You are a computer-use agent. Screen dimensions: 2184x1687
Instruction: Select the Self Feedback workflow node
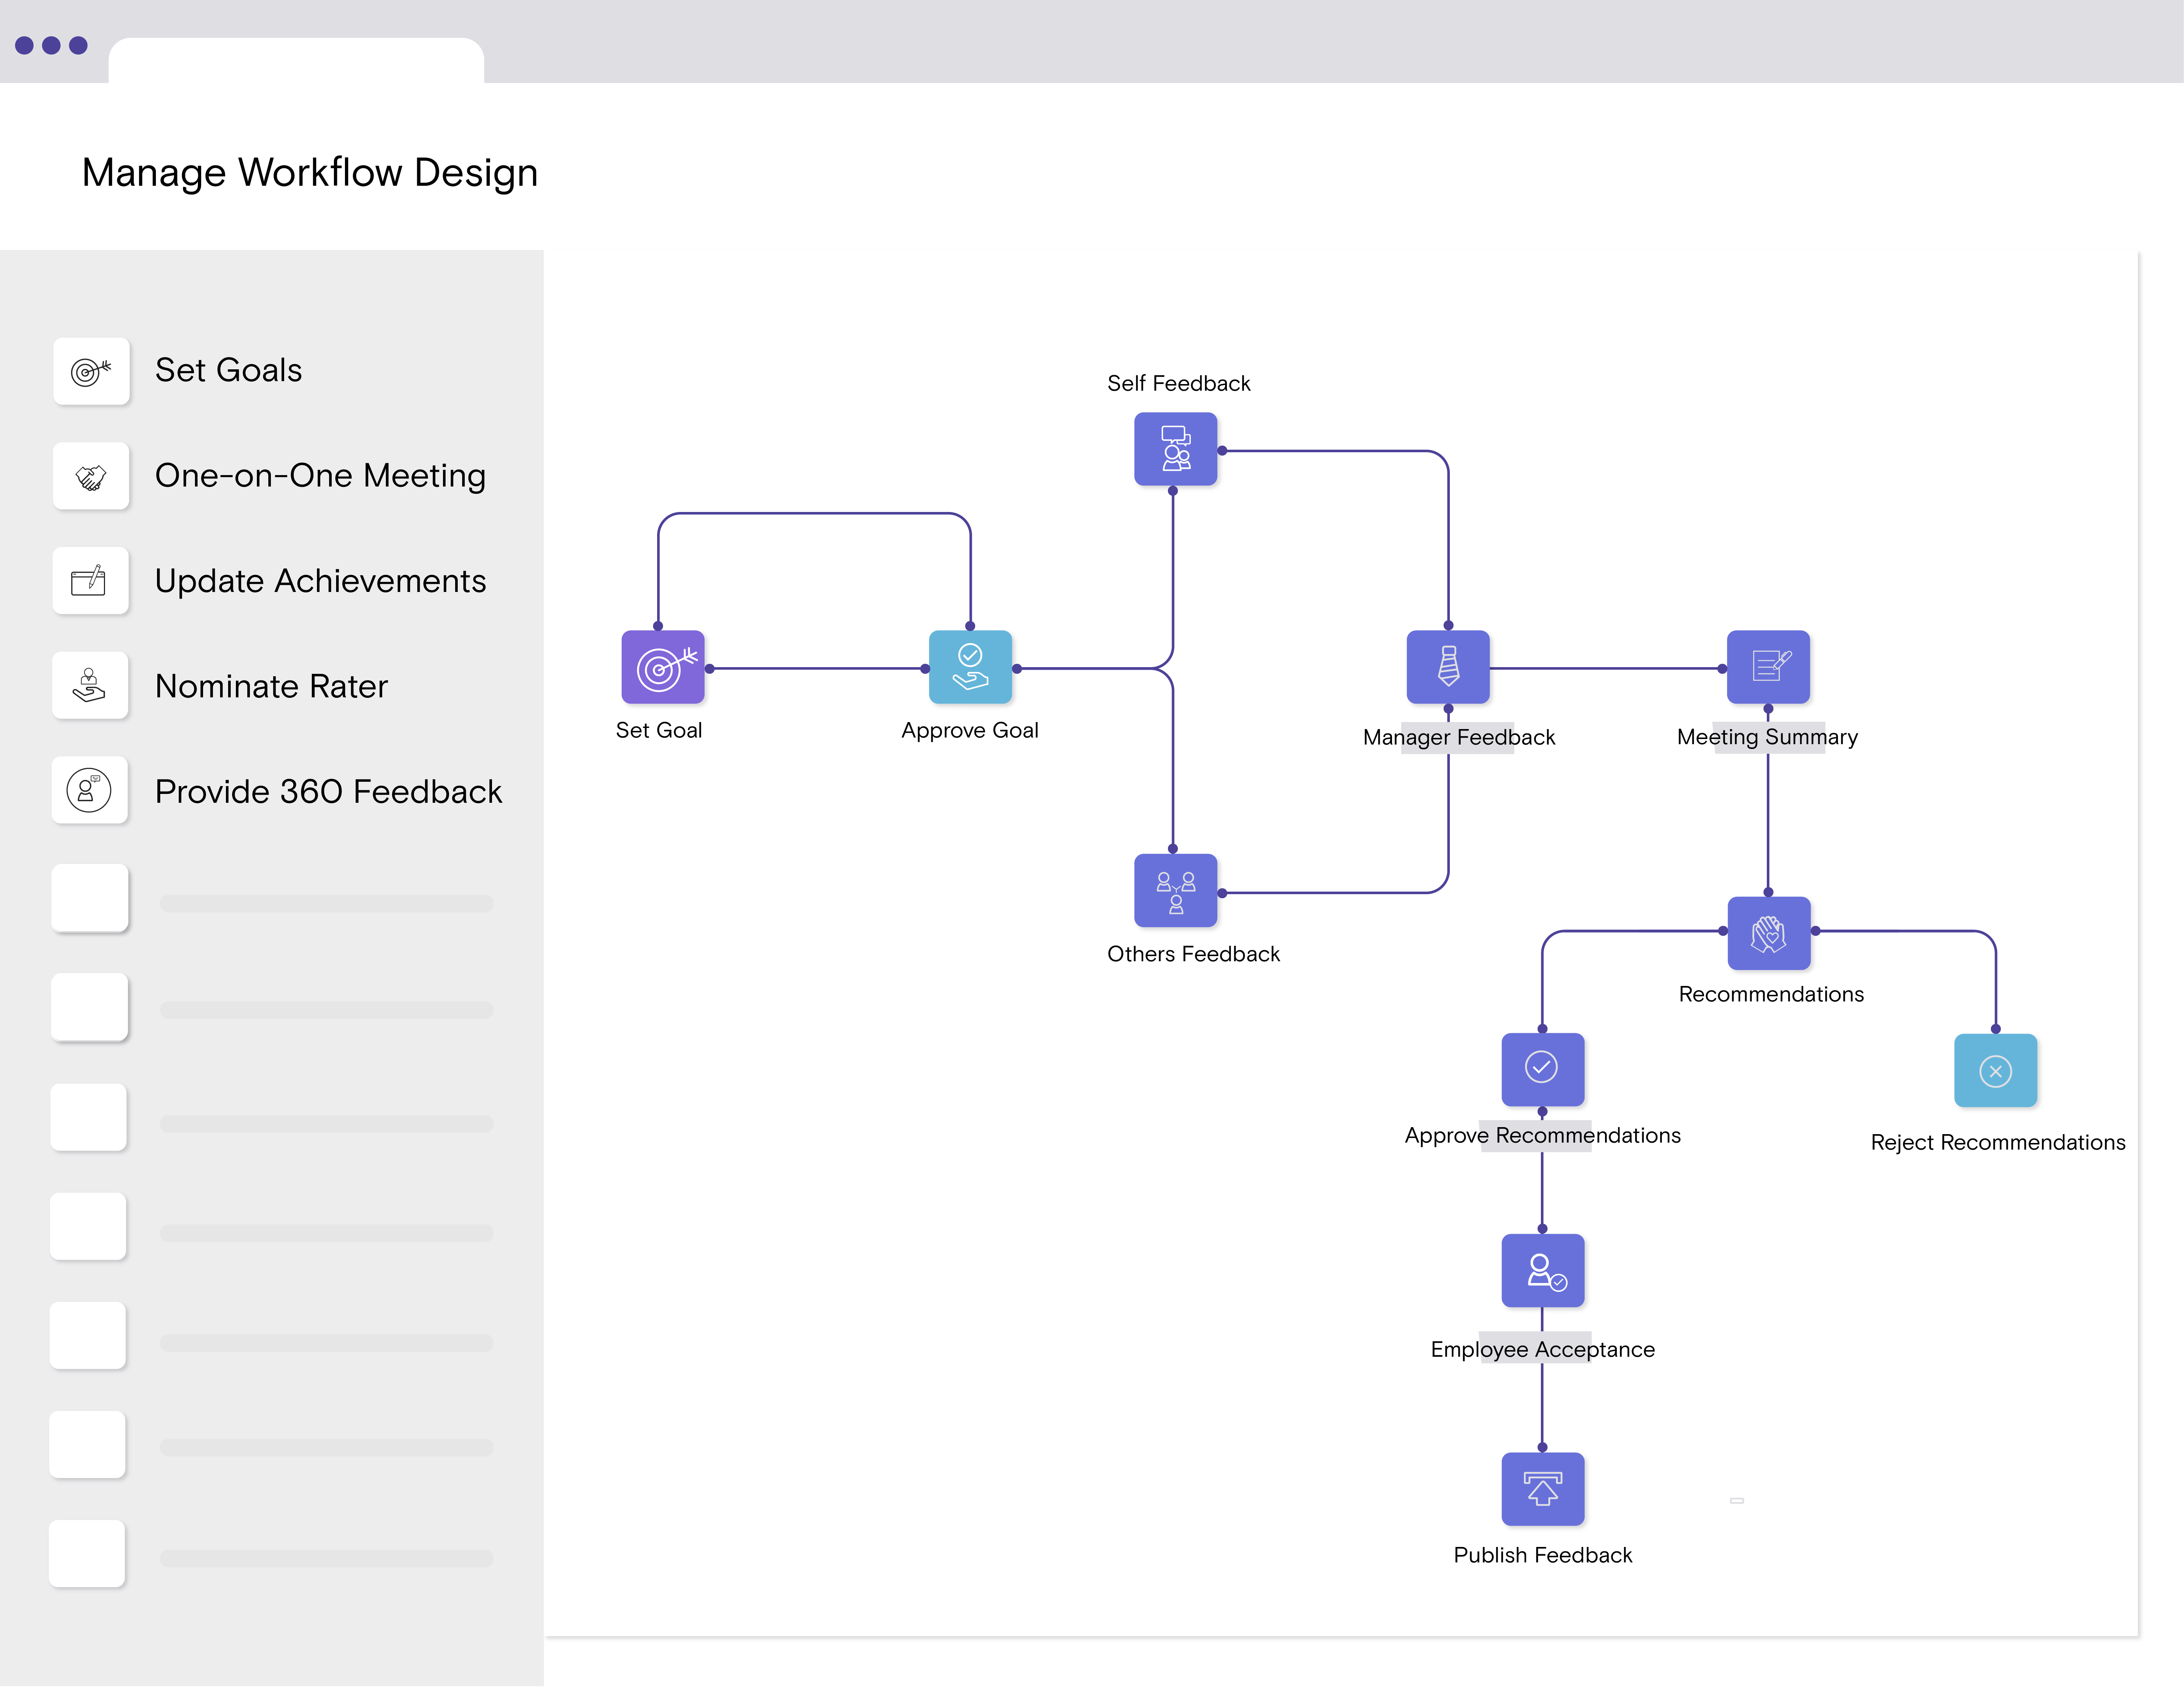tap(1176, 449)
